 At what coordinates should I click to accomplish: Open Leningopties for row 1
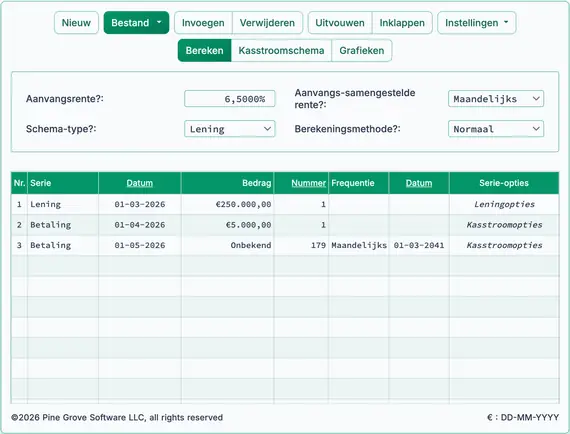click(x=504, y=204)
